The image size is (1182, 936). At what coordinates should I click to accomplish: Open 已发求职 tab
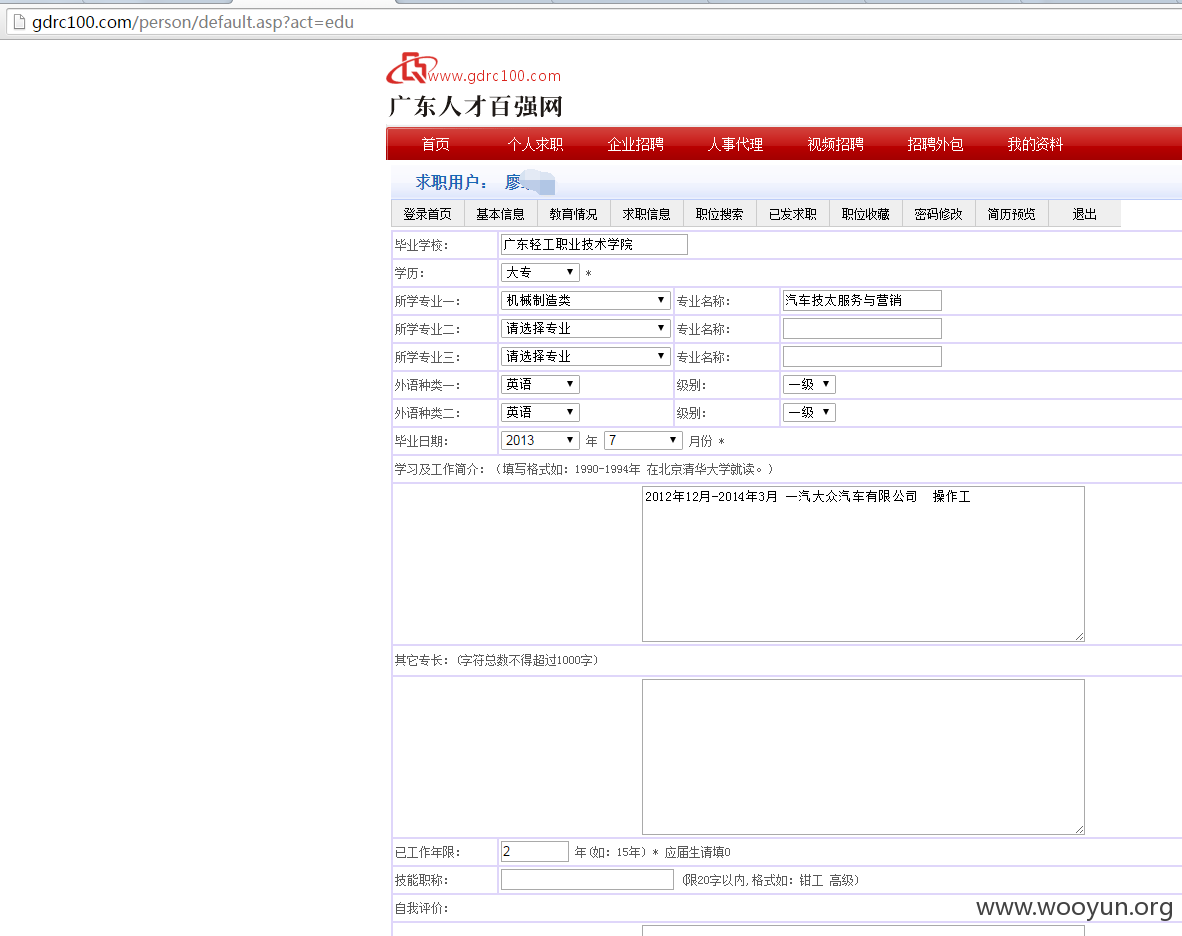pos(793,214)
